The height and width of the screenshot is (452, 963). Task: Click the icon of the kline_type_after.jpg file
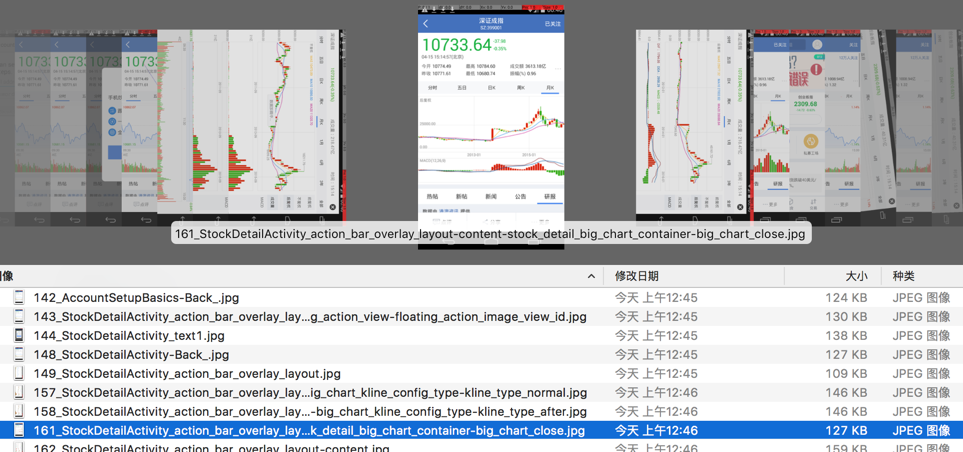19,411
